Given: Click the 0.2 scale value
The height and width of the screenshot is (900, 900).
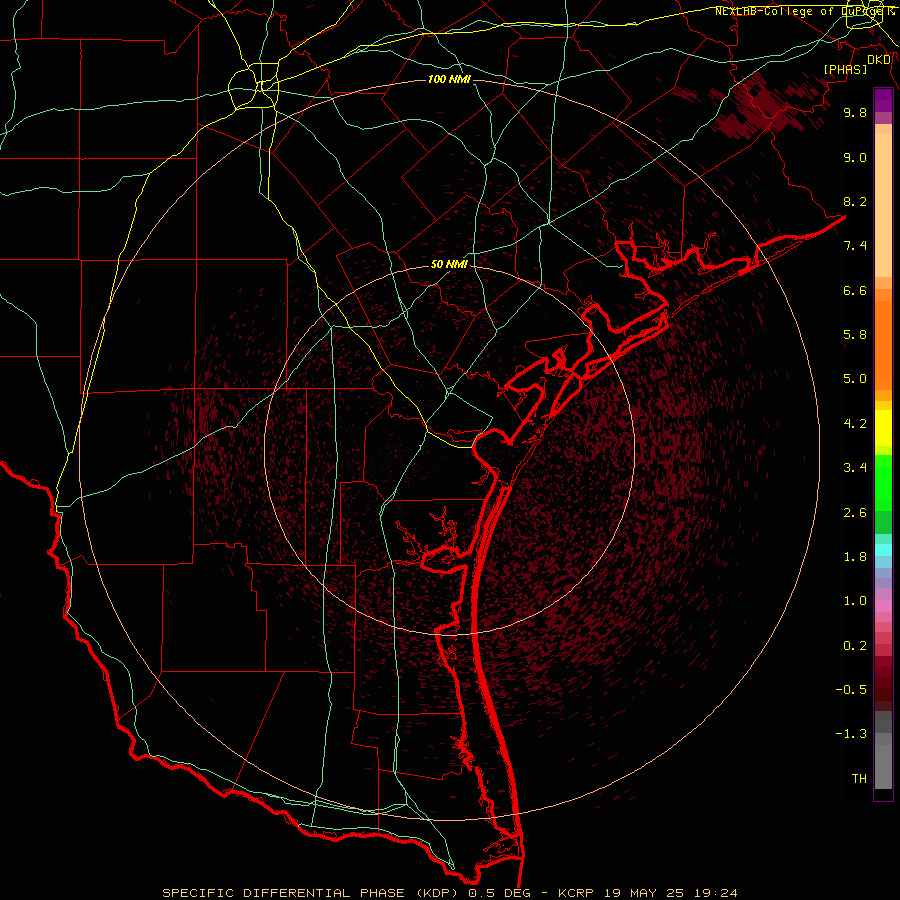Looking at the screenshot, I should click(x=855, y=646).
